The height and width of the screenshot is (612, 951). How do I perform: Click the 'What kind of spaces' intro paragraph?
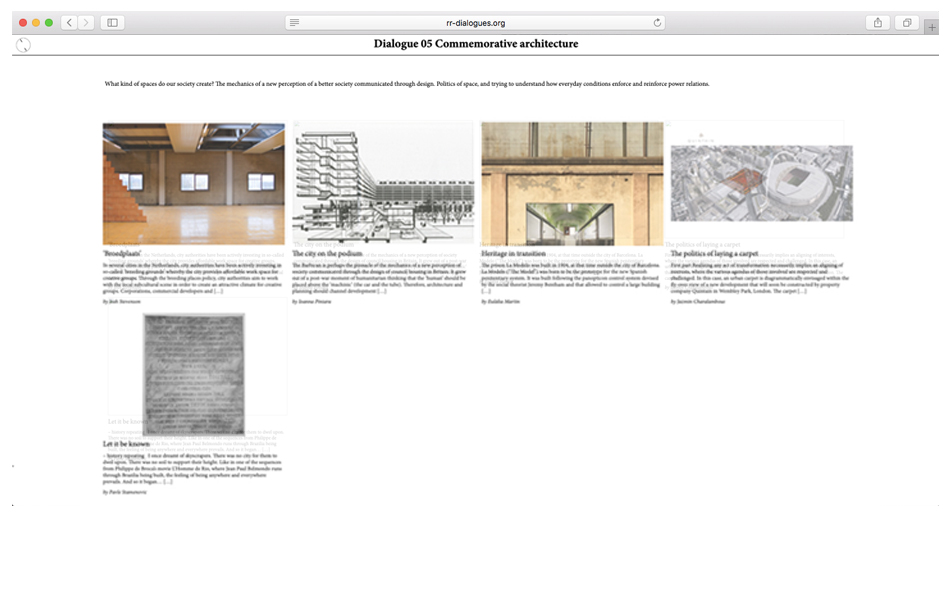407,84
